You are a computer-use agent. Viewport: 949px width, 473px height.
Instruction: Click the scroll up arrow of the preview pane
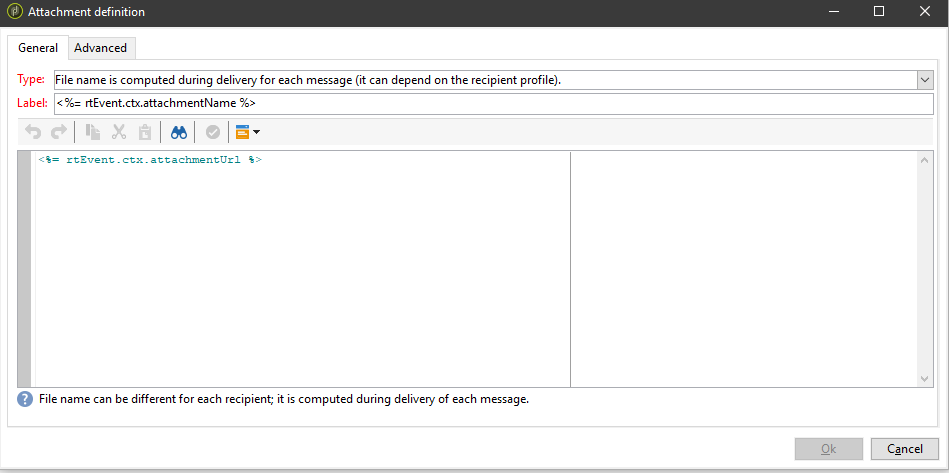point(925,160)
